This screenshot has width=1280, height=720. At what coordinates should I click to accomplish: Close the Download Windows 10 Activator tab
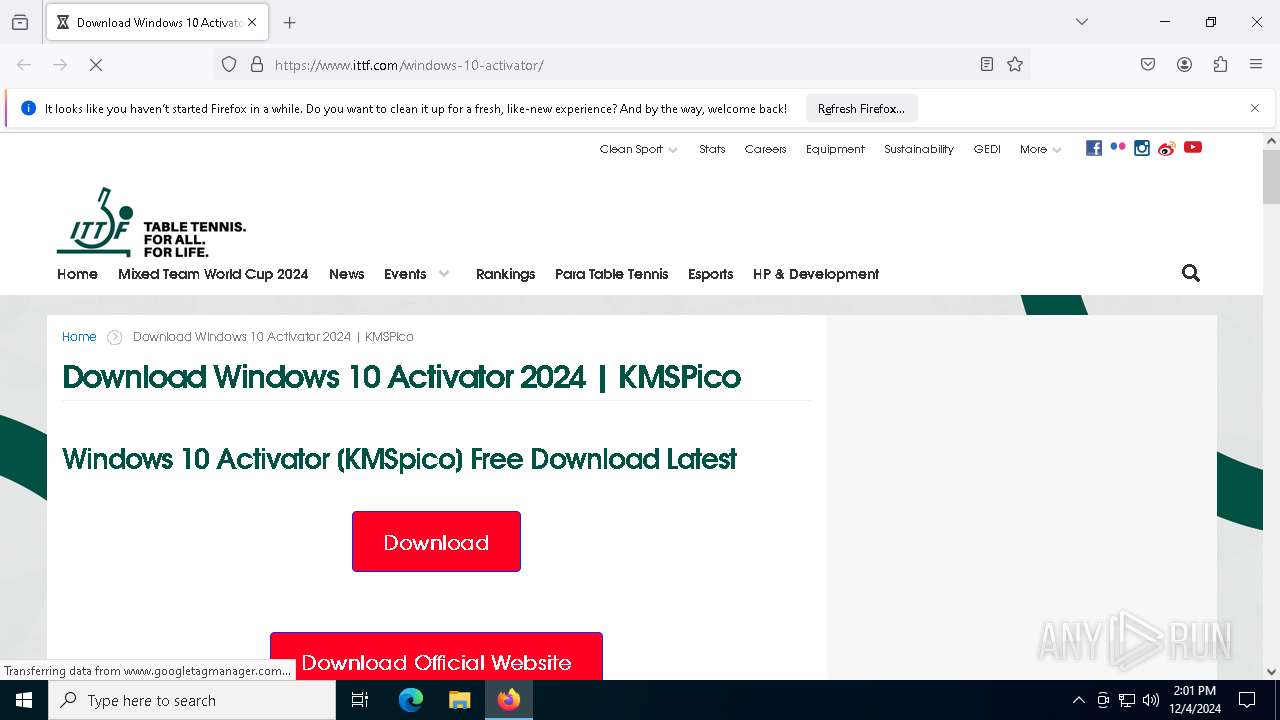pos(252,22)
